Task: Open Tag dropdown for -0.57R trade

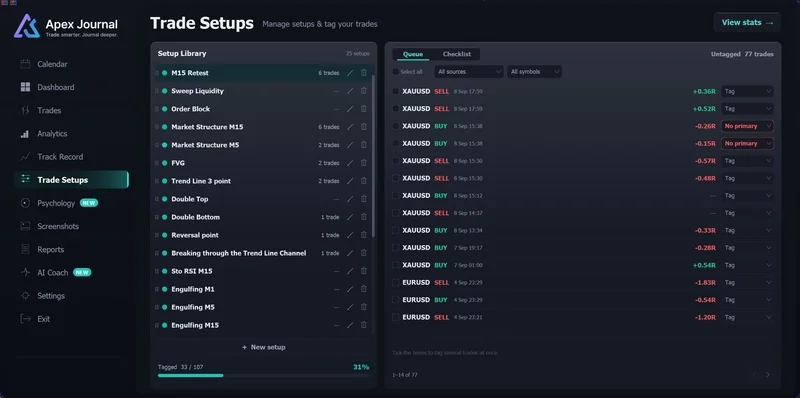Action: (x=747, y=161)
